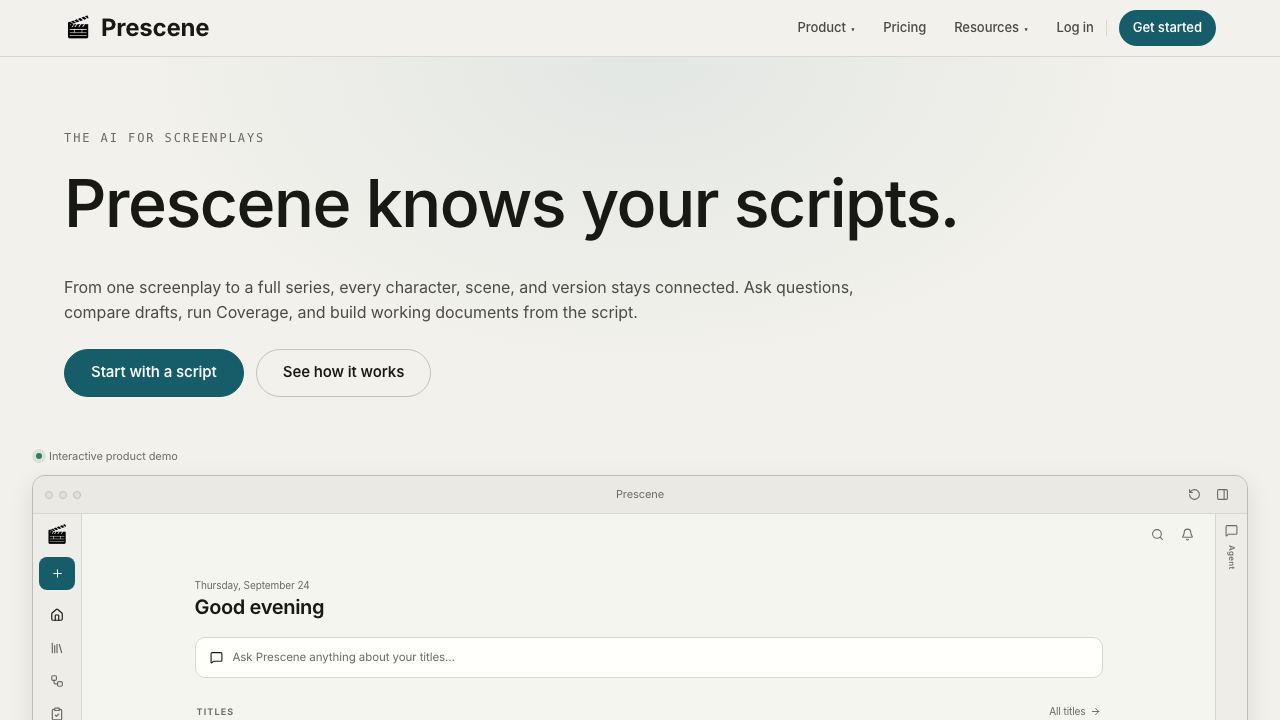Click the Log in link
The height and width of the screenshot is (720, 1280).
click(1075, 28)
